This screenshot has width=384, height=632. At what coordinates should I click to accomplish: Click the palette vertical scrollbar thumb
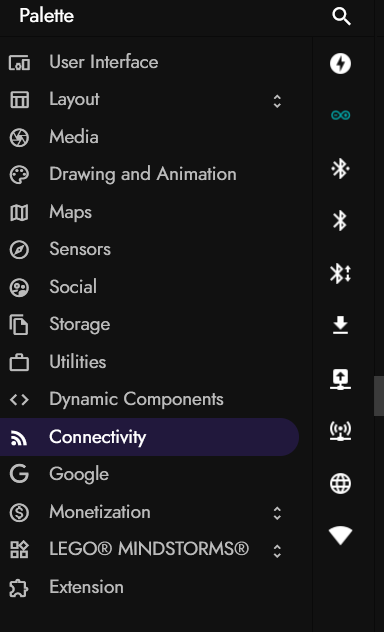pyautogui.click(x=379, y=396)
